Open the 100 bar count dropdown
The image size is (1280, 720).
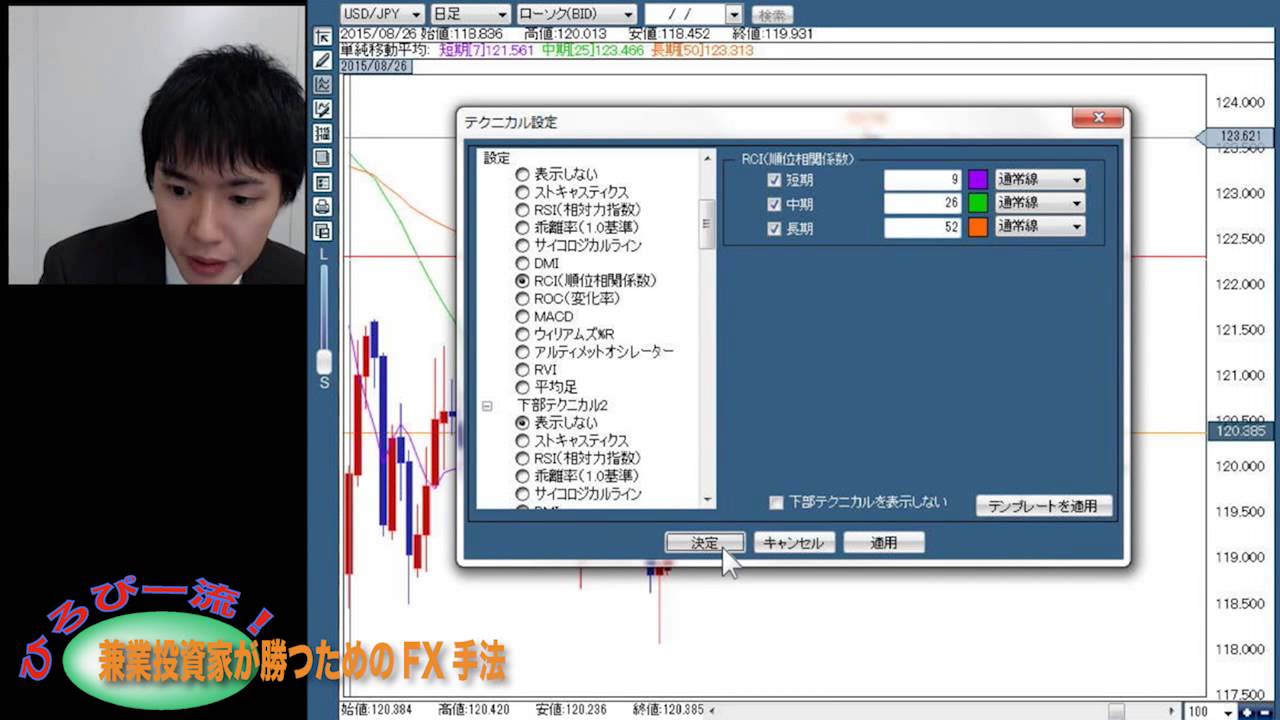click(1229, 712)
